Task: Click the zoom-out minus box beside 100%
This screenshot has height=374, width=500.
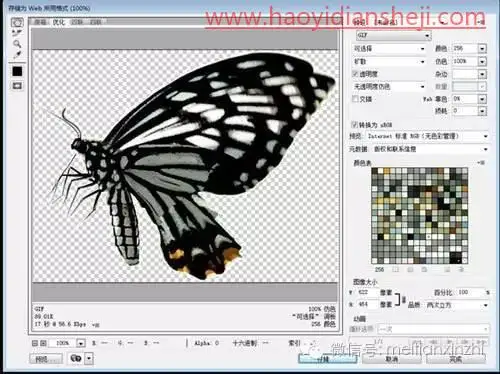Action: (x=35, y=343)
